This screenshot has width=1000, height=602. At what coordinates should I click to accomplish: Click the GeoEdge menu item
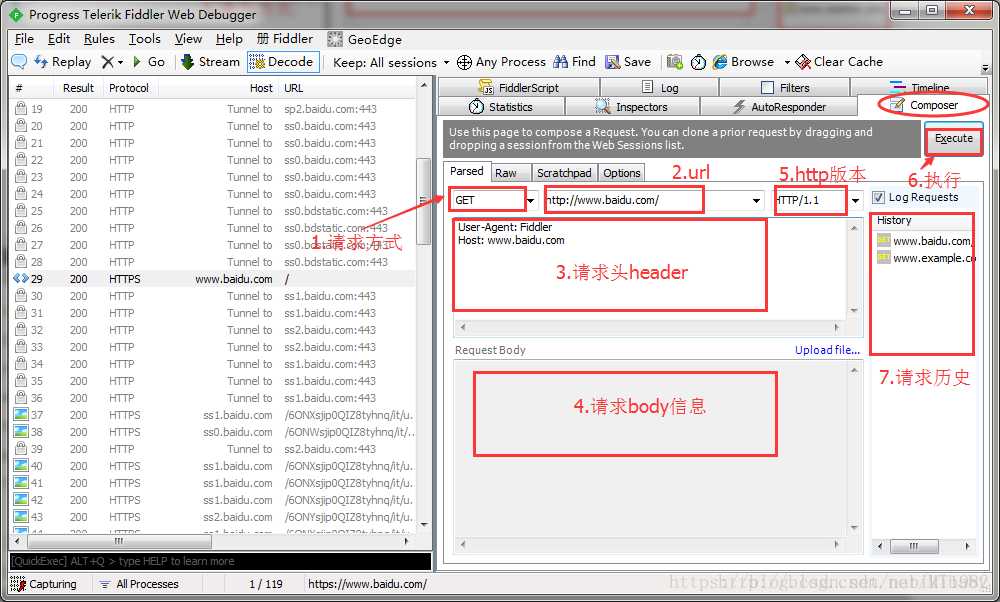point(365,40)
